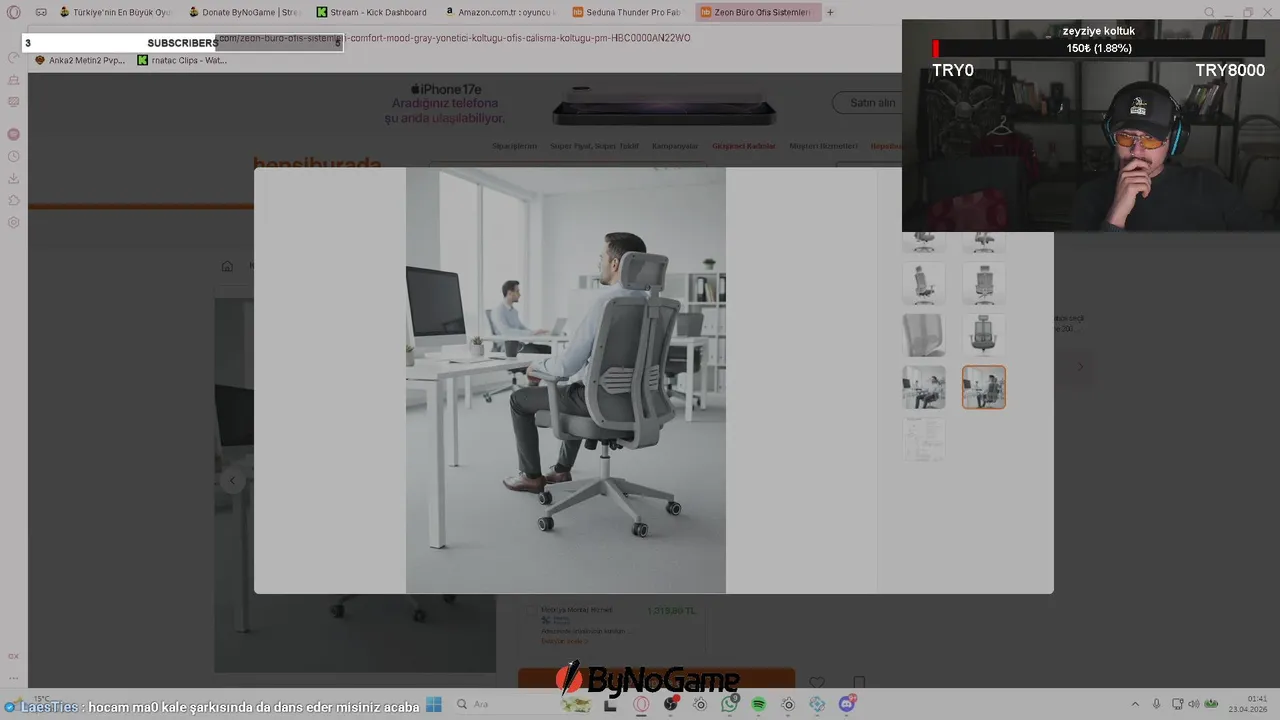Image resolution: width=1280 pixels, height=720 pixels.
Task: Select the orange-highlighted office scene thumbnail
Action: coord(984,387)
